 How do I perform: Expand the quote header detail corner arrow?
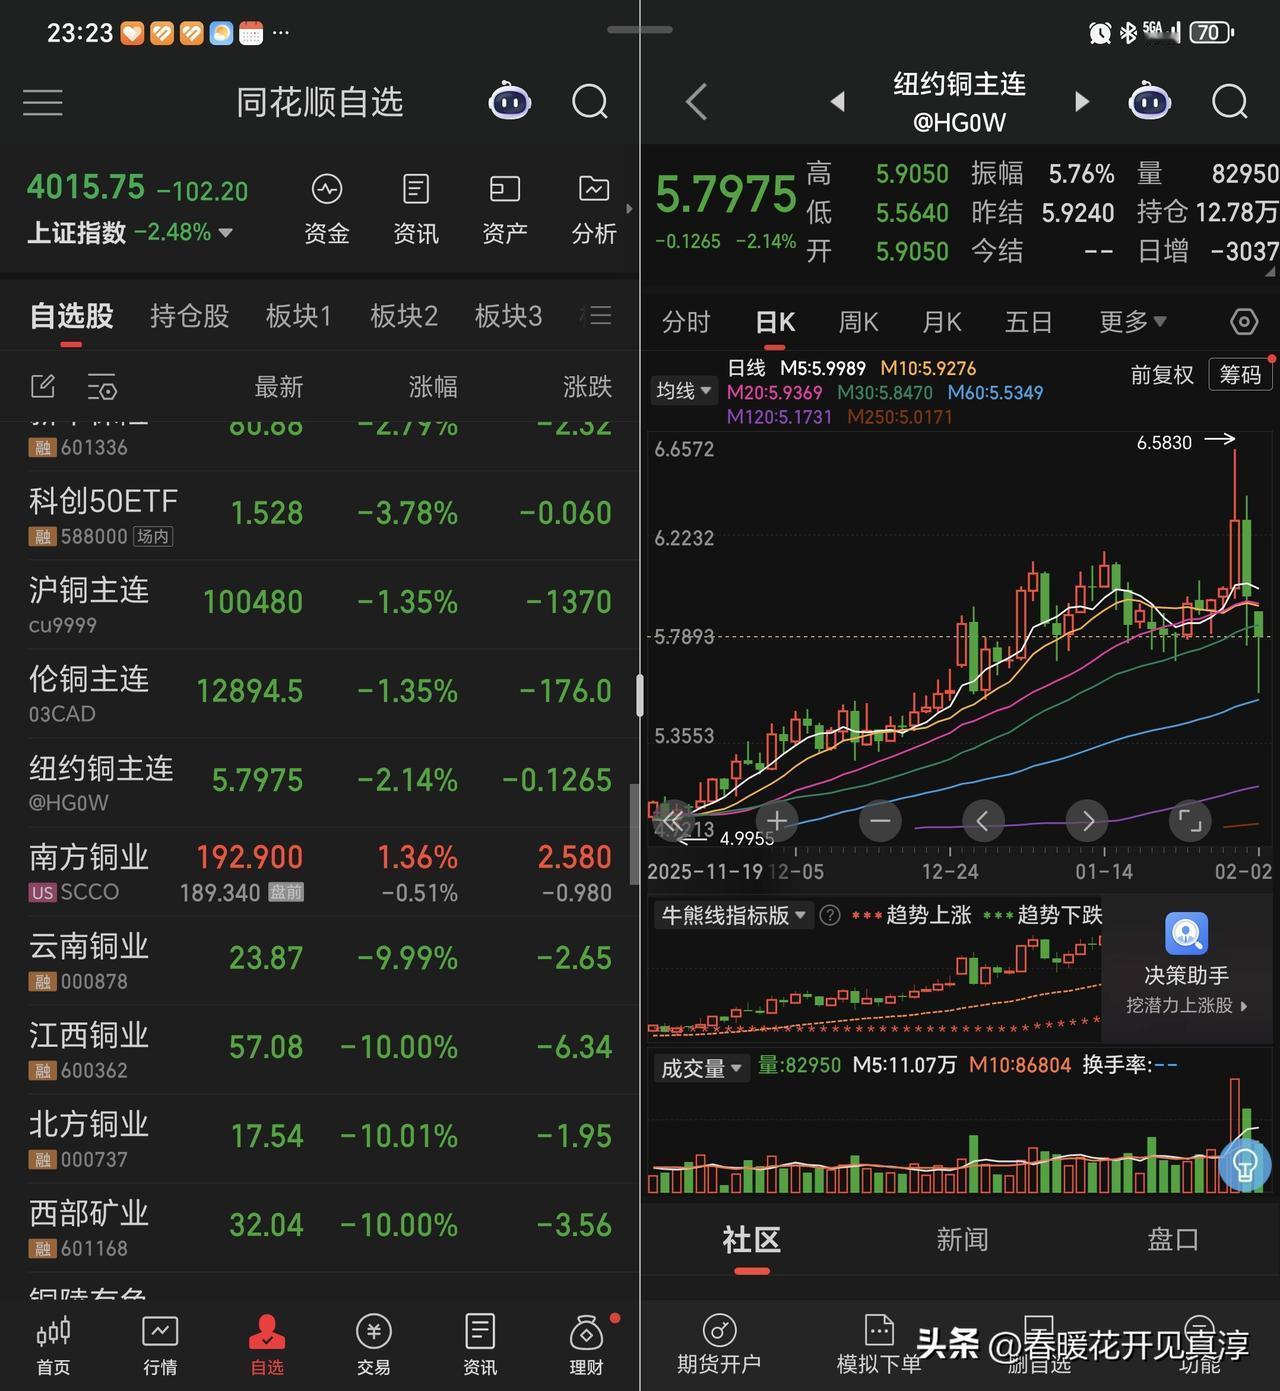tap(1272, 271)
